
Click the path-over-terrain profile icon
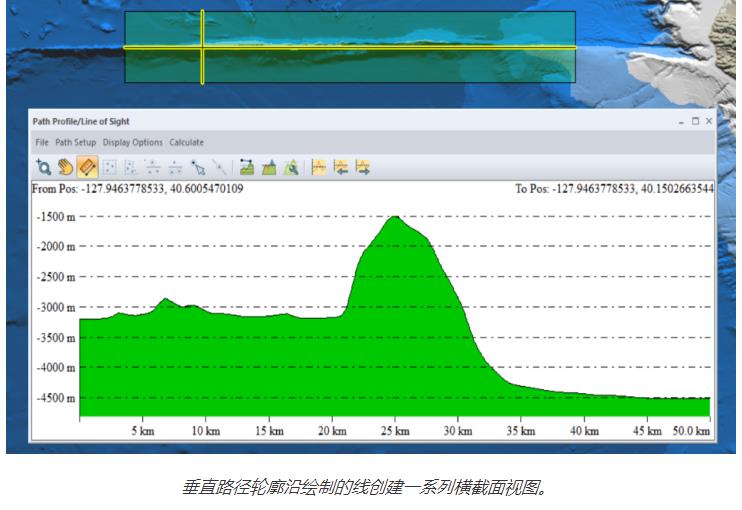(x=247, y=167)
